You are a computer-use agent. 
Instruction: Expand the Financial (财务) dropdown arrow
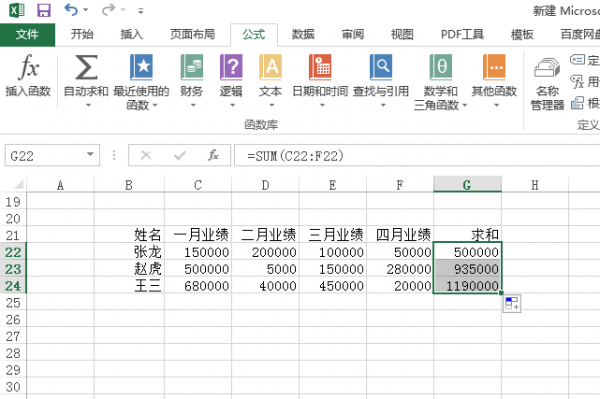click(x=193, y=105)
